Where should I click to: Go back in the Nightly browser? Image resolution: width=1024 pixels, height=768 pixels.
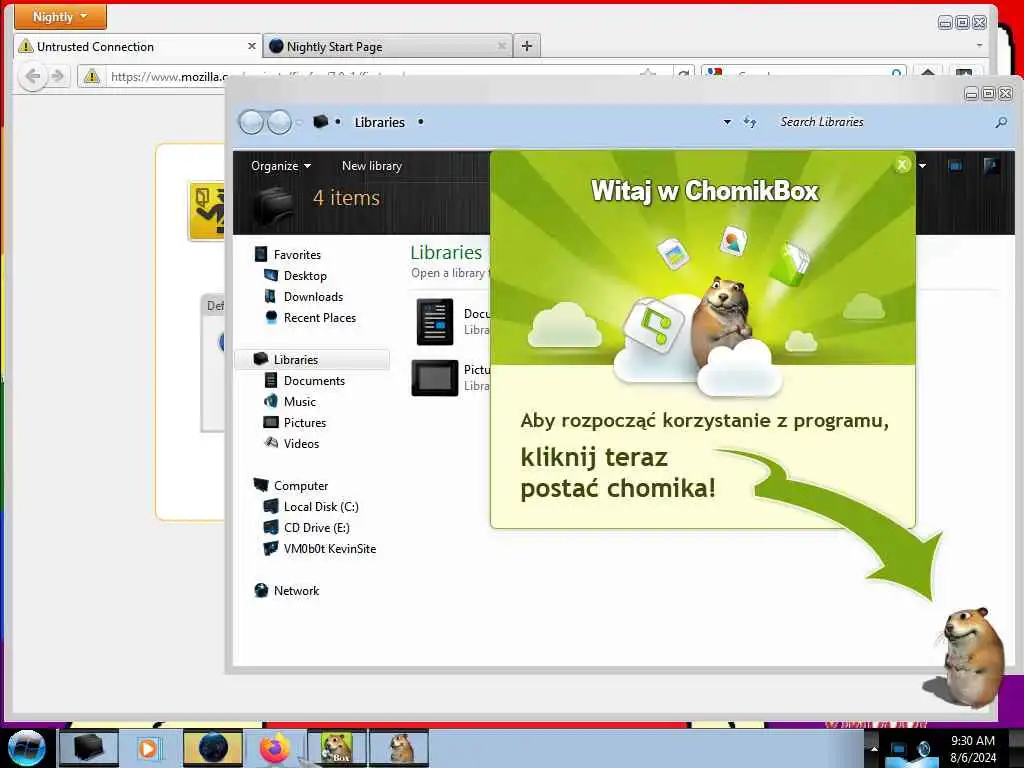[32, 76]
